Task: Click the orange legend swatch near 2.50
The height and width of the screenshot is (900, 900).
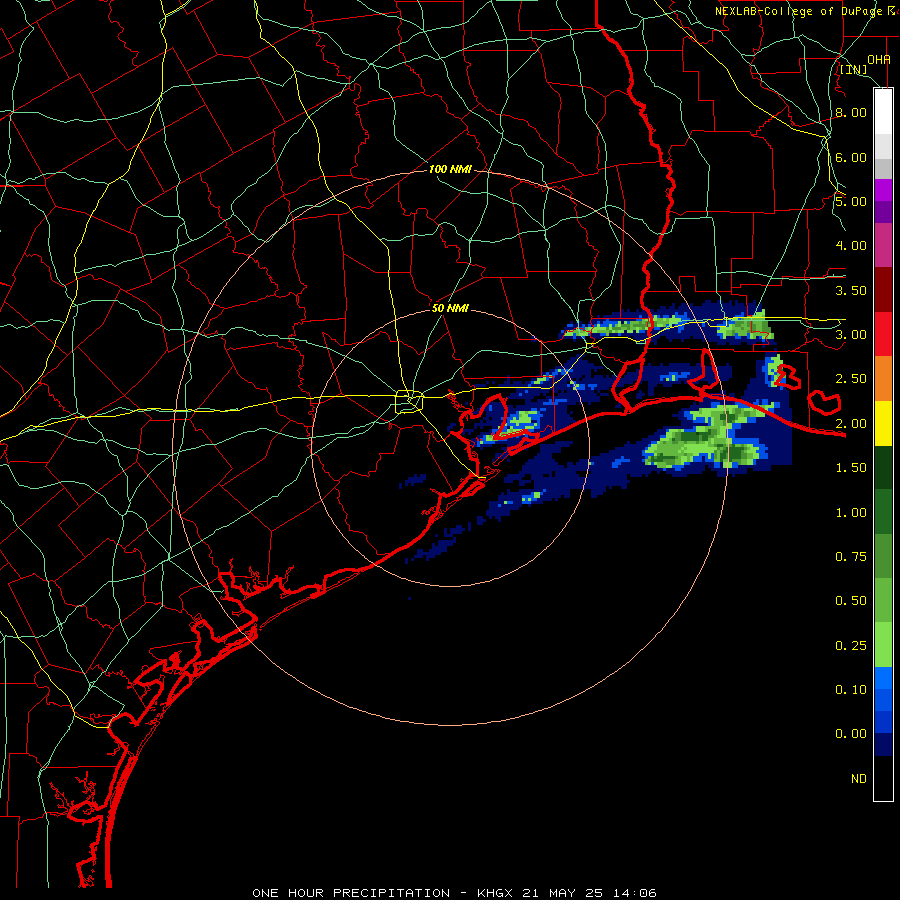Action: pos(883,379)
